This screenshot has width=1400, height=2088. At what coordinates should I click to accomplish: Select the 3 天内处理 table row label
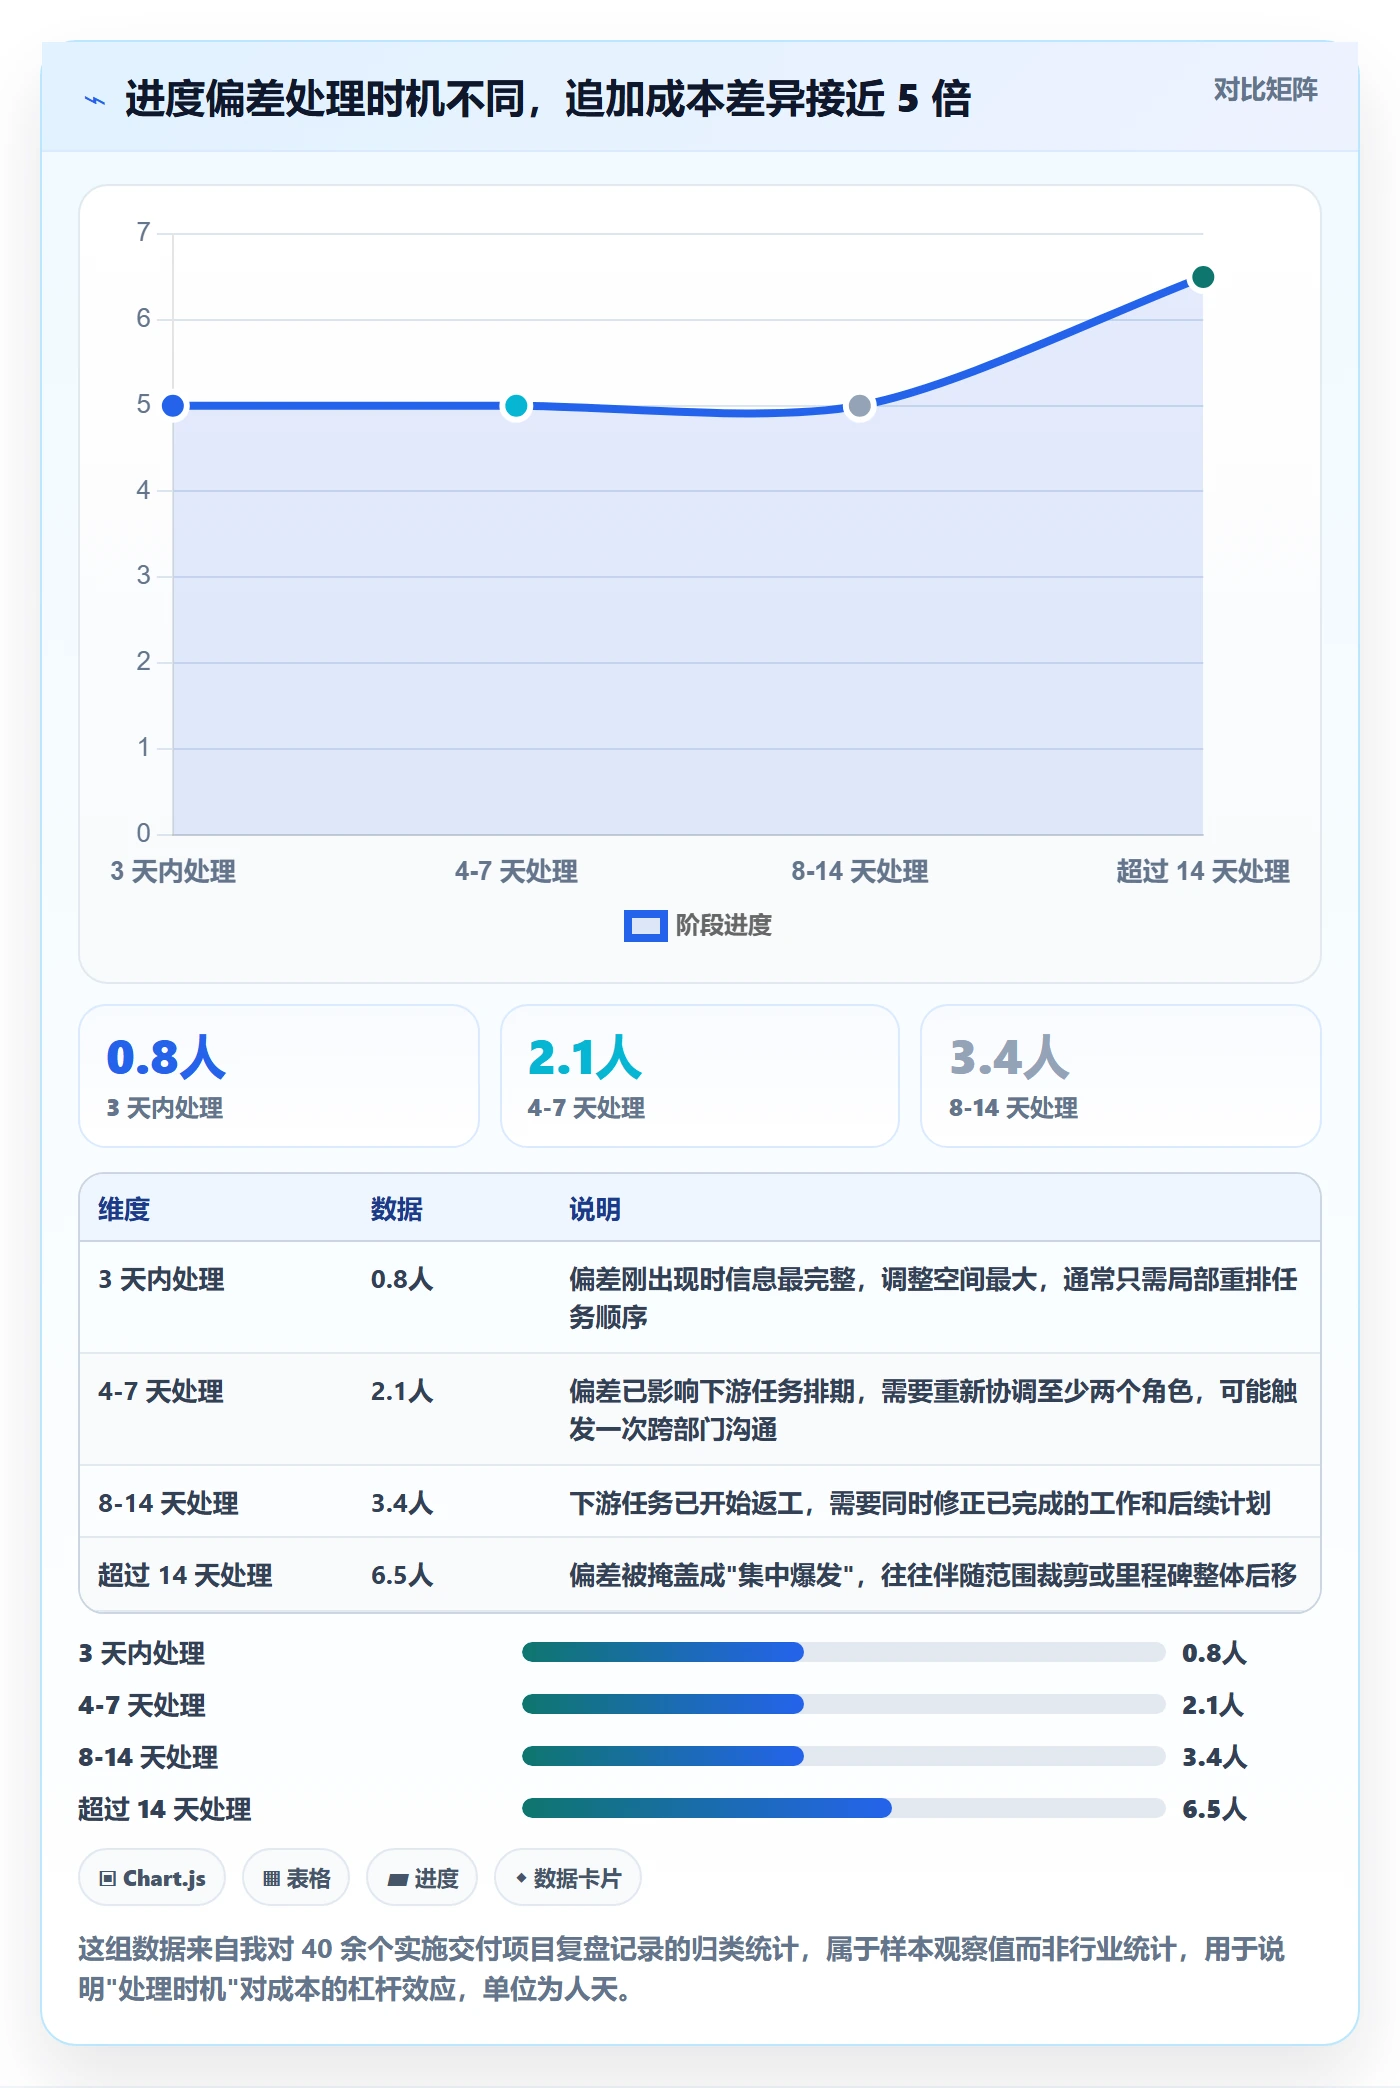pos(161,1279)
